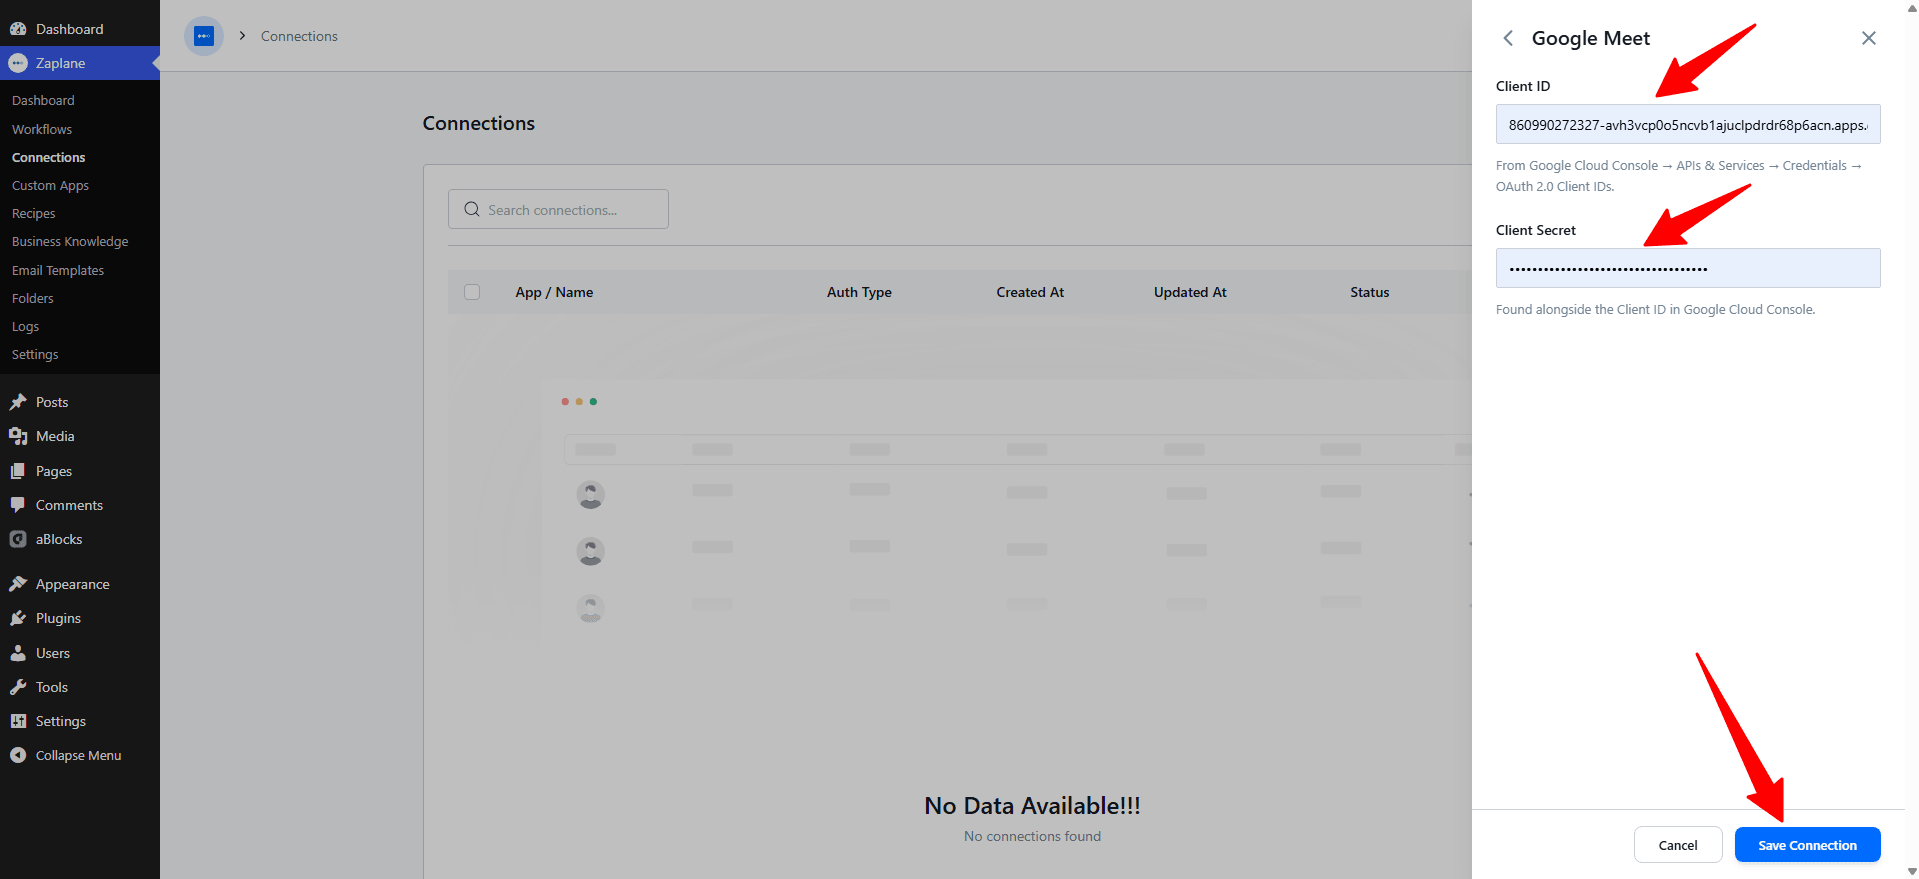Close the Google Meet panel
Screen dimensions: 1919x879
point(1868,38)
